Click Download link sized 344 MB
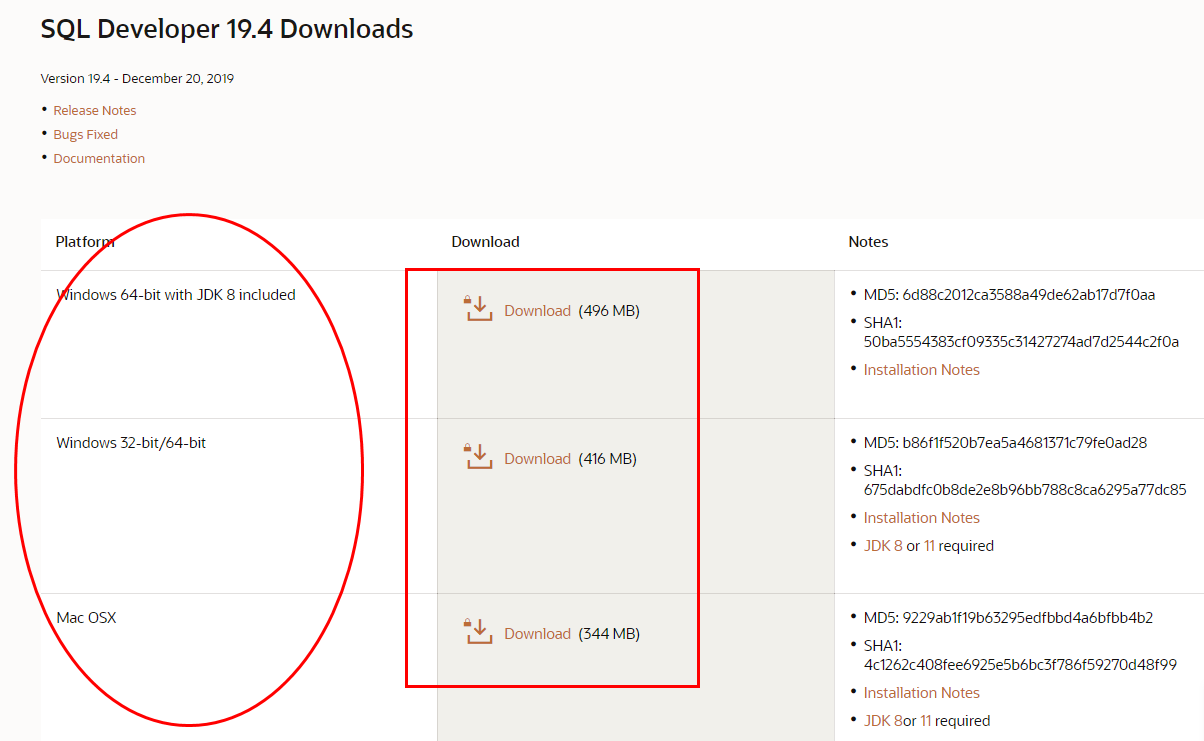This screenshot has width=1204, height=741. (x=537, y=634)
